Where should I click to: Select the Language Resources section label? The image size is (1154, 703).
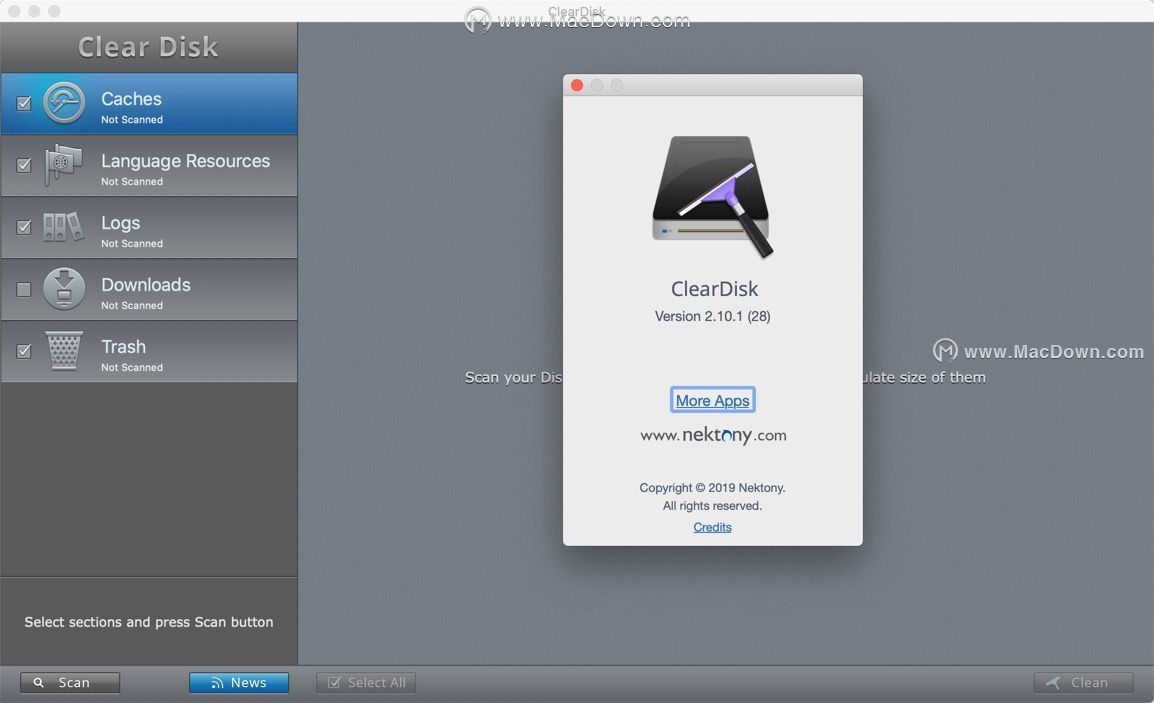(185, 161)
